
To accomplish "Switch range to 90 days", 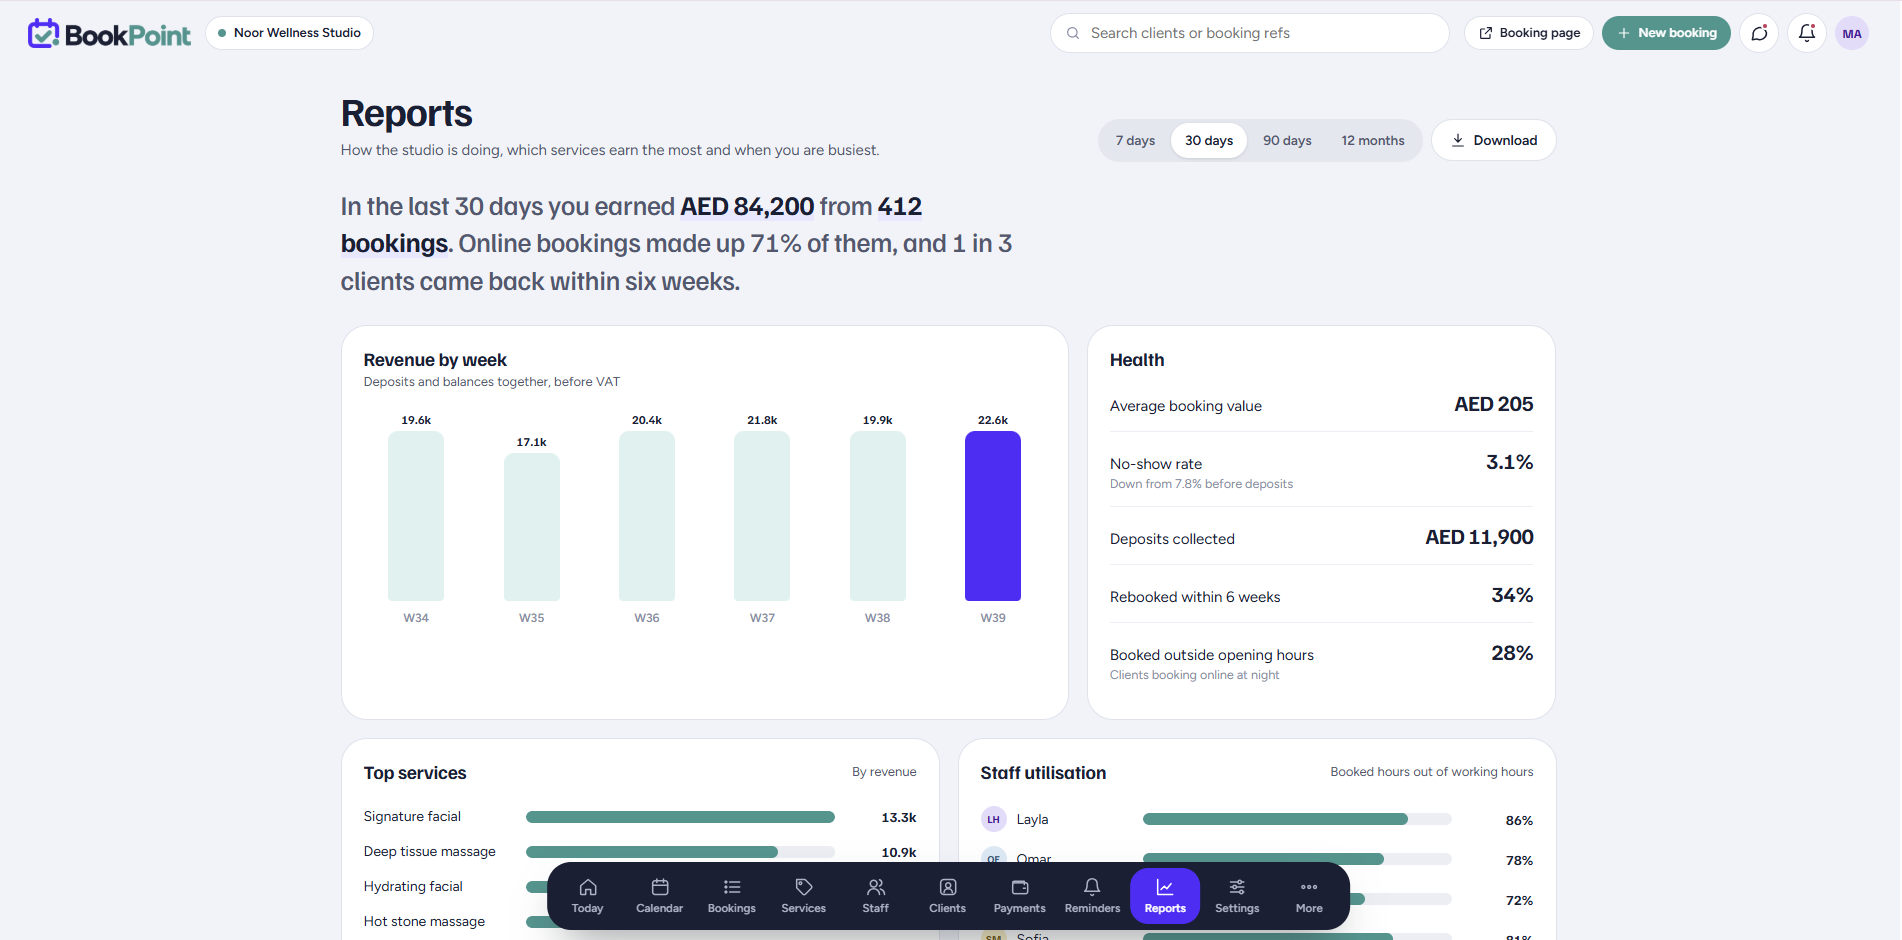I will [1287, 141].
